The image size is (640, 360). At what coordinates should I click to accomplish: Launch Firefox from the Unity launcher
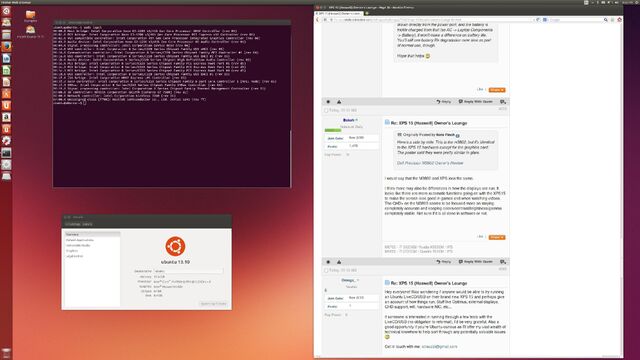(6, 47)
